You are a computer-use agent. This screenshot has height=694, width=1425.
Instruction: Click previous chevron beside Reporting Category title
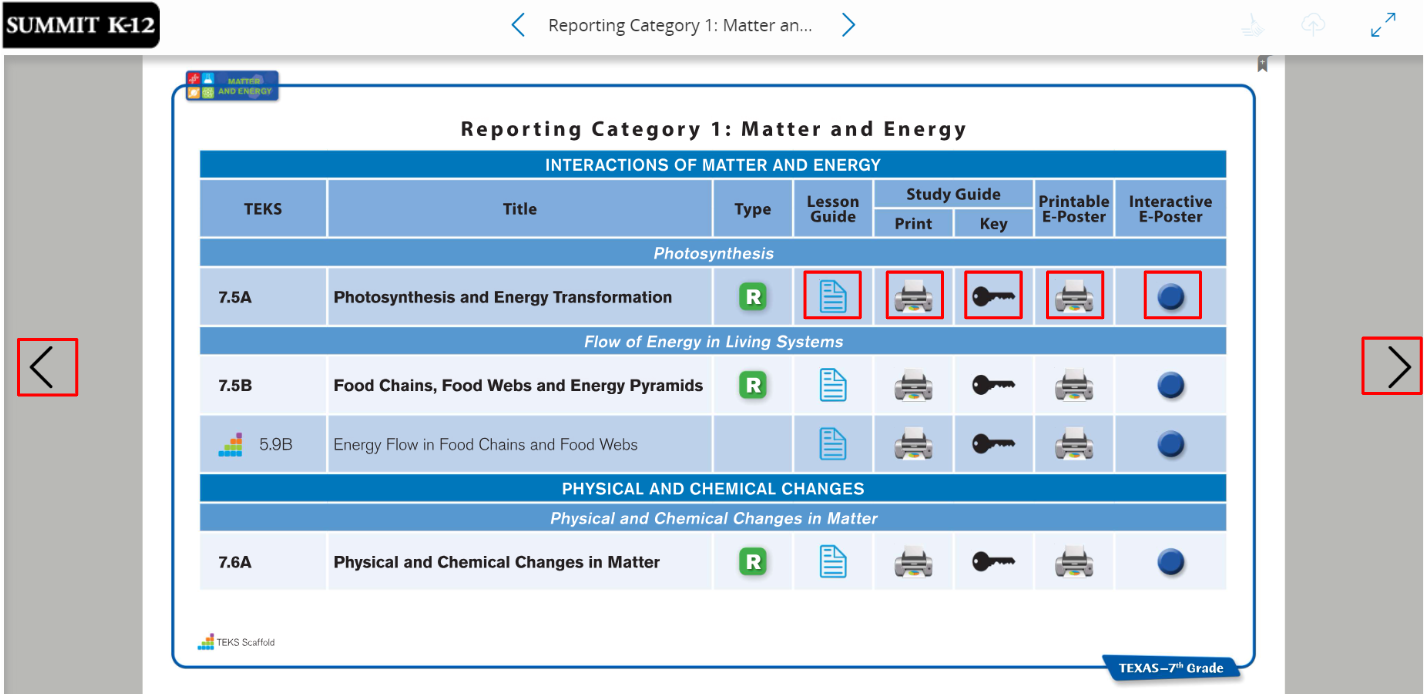[x=518, y=25]
